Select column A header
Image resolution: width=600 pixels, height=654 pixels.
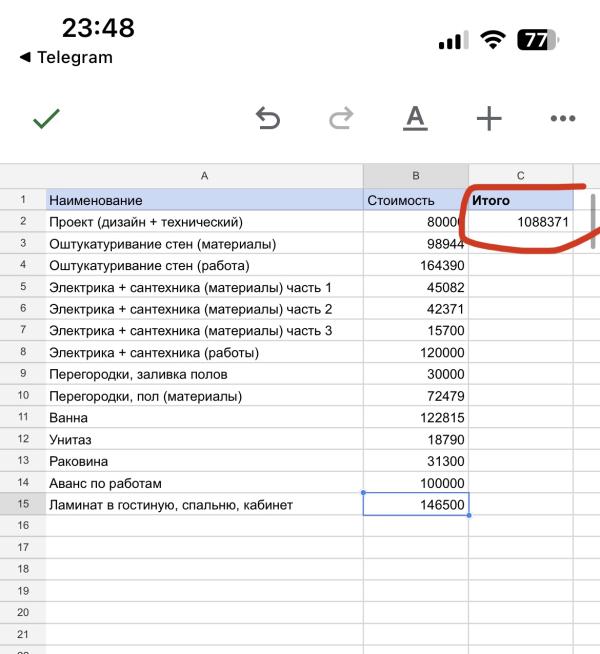click(x=204, y=175)
